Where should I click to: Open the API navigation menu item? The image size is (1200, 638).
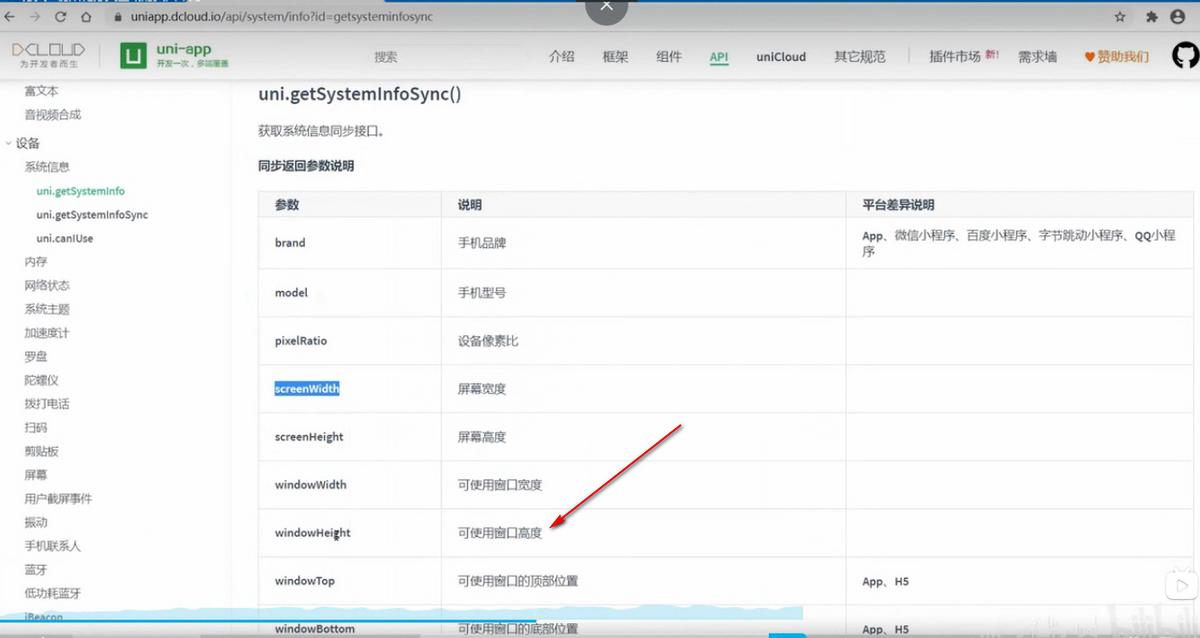718,57
